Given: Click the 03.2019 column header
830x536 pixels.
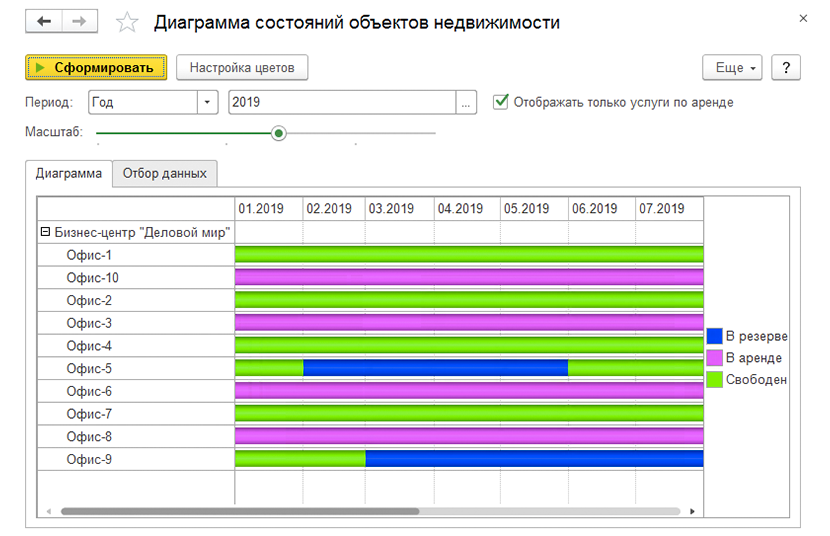Looking at the screenshot, I should click(x=400, y=208).
